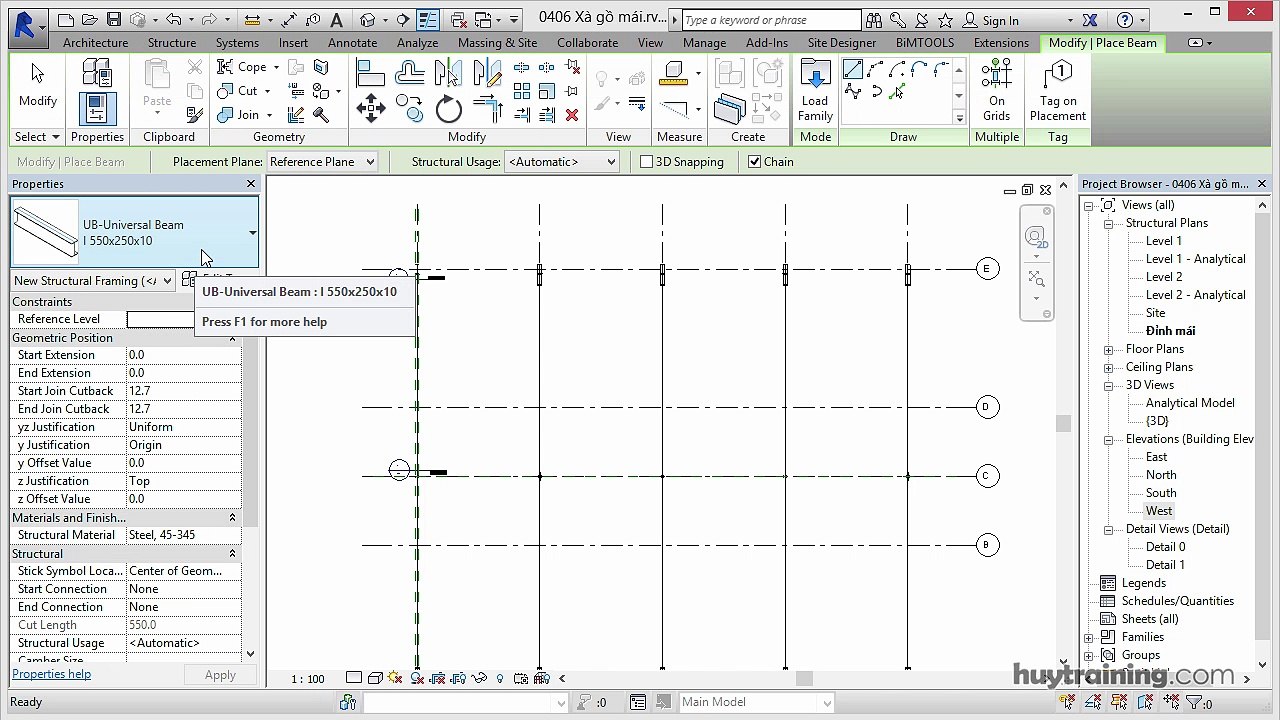Select the Trim/Extend to Corner tool
Viewport: 1280px width, 720px height.
point(487,107)
